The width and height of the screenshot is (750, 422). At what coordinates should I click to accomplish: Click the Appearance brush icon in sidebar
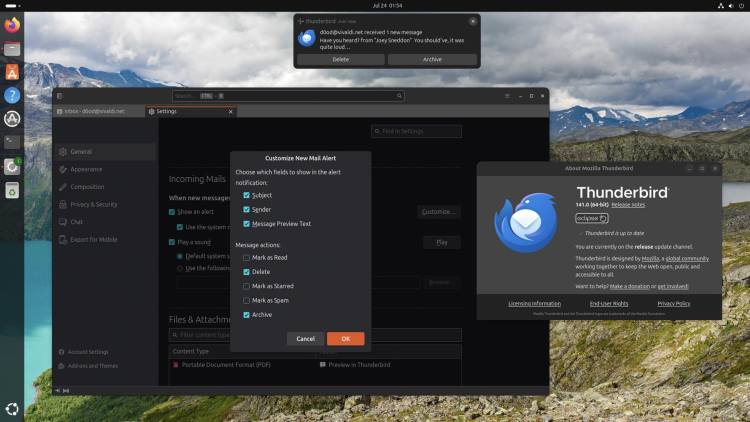(x=63, y=169)
